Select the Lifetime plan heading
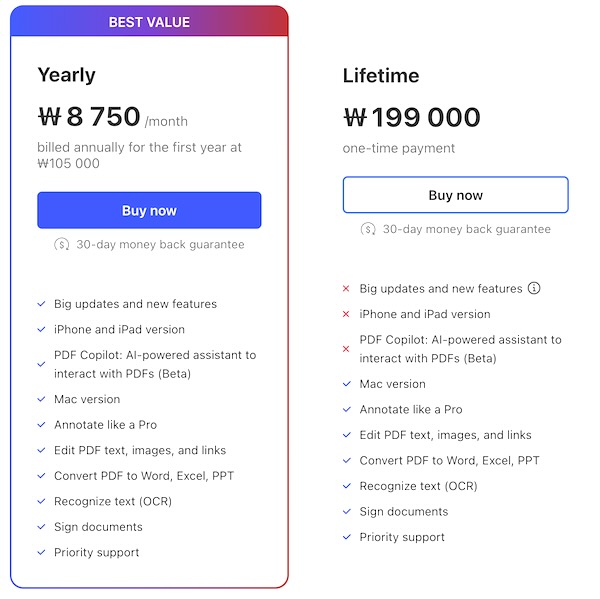 tap(381, 75)
